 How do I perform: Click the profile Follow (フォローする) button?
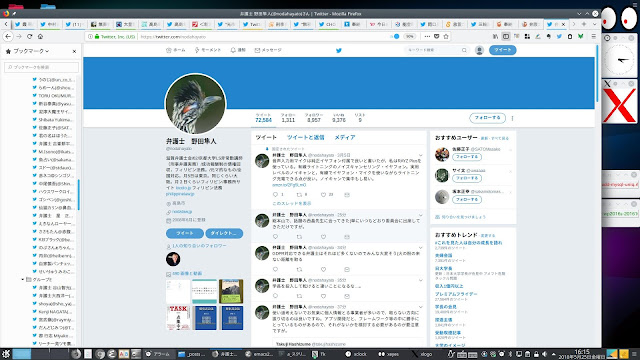(x=487, y=118)
